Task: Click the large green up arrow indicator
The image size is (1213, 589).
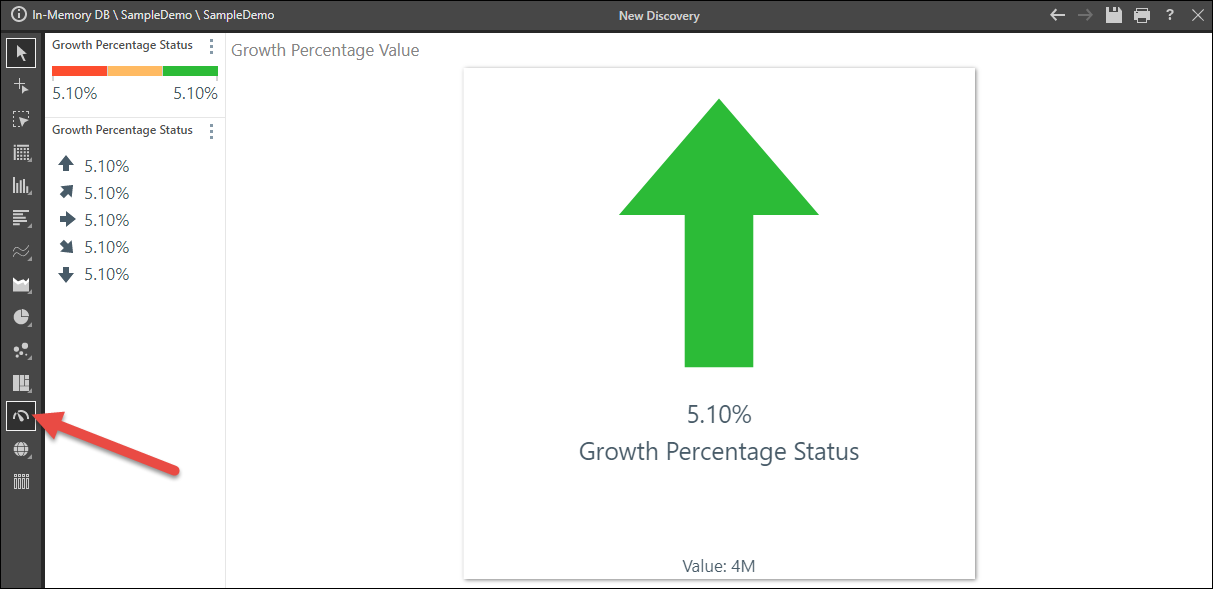Action: click(x=719, y=232)
